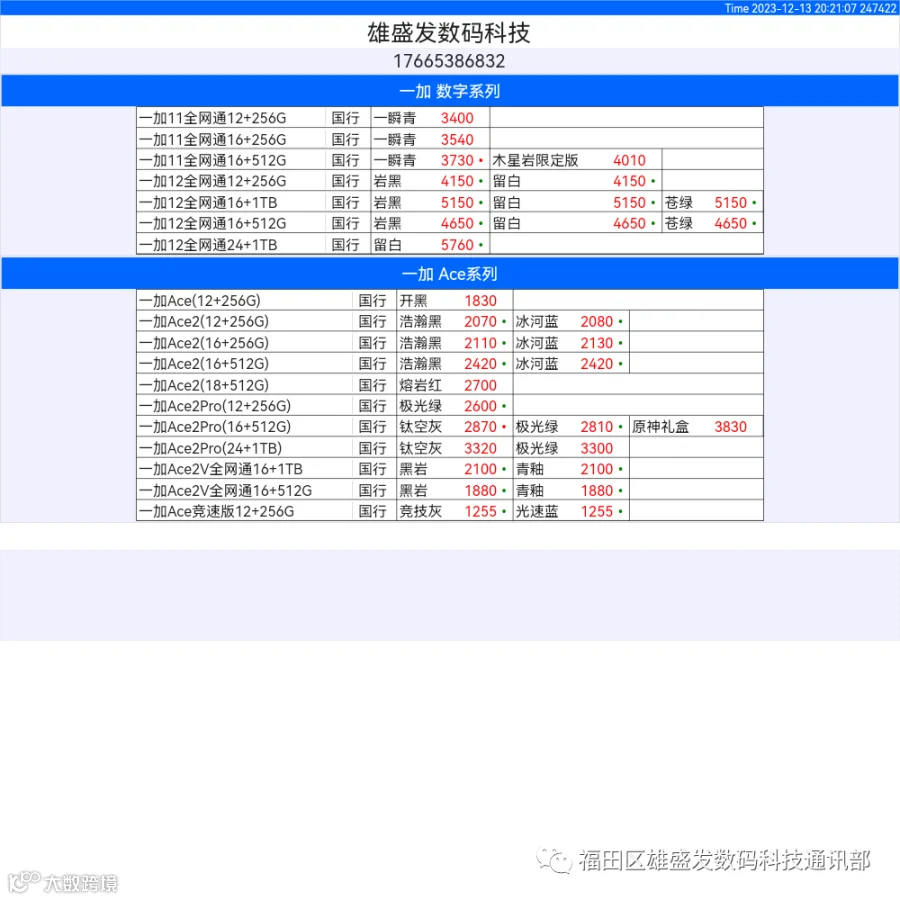Click the 熔岩红 color cell
This screenshot has width=900, height=900.
point(420,385)
